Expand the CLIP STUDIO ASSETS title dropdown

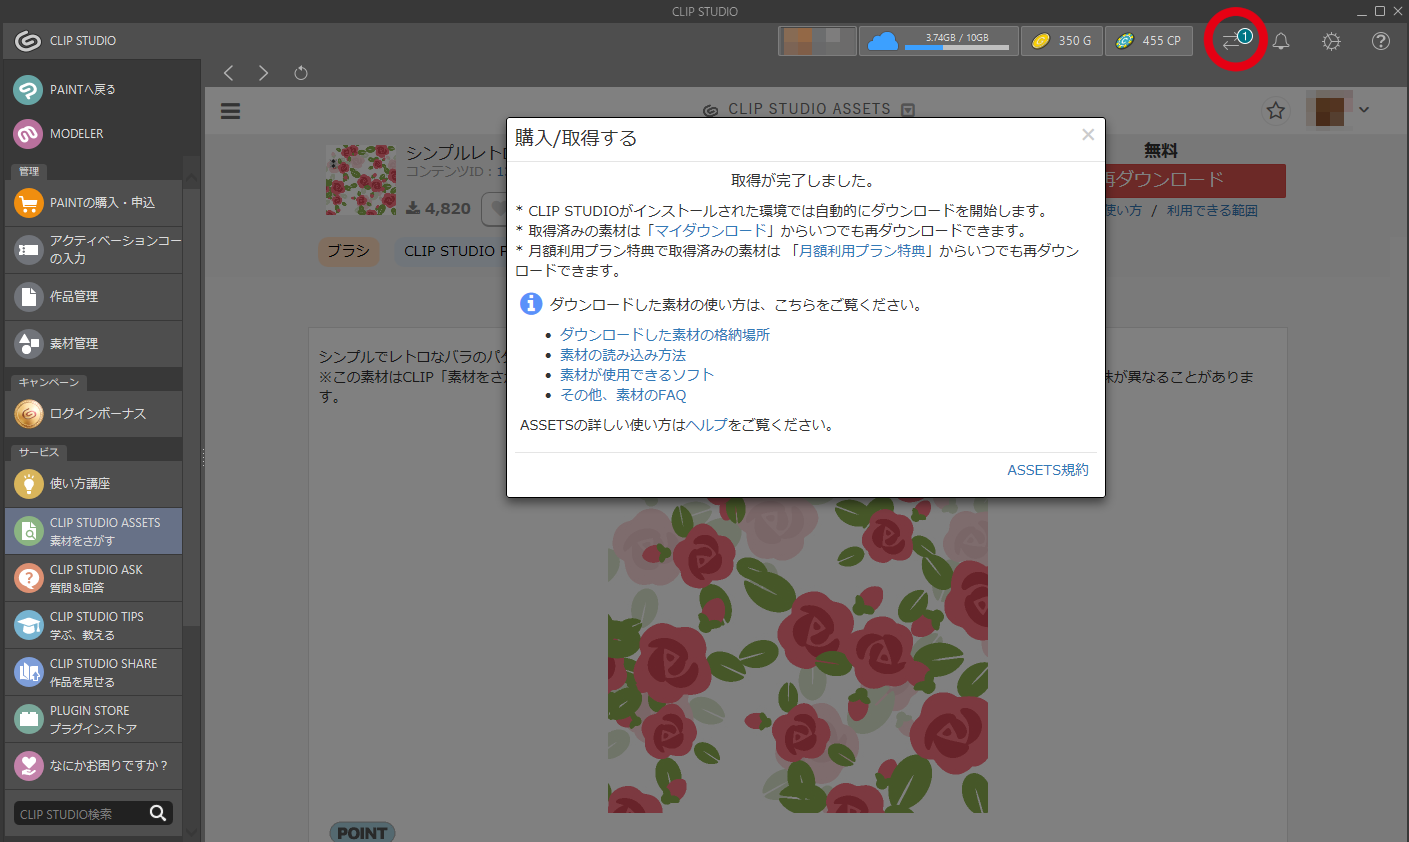[908, 110]
